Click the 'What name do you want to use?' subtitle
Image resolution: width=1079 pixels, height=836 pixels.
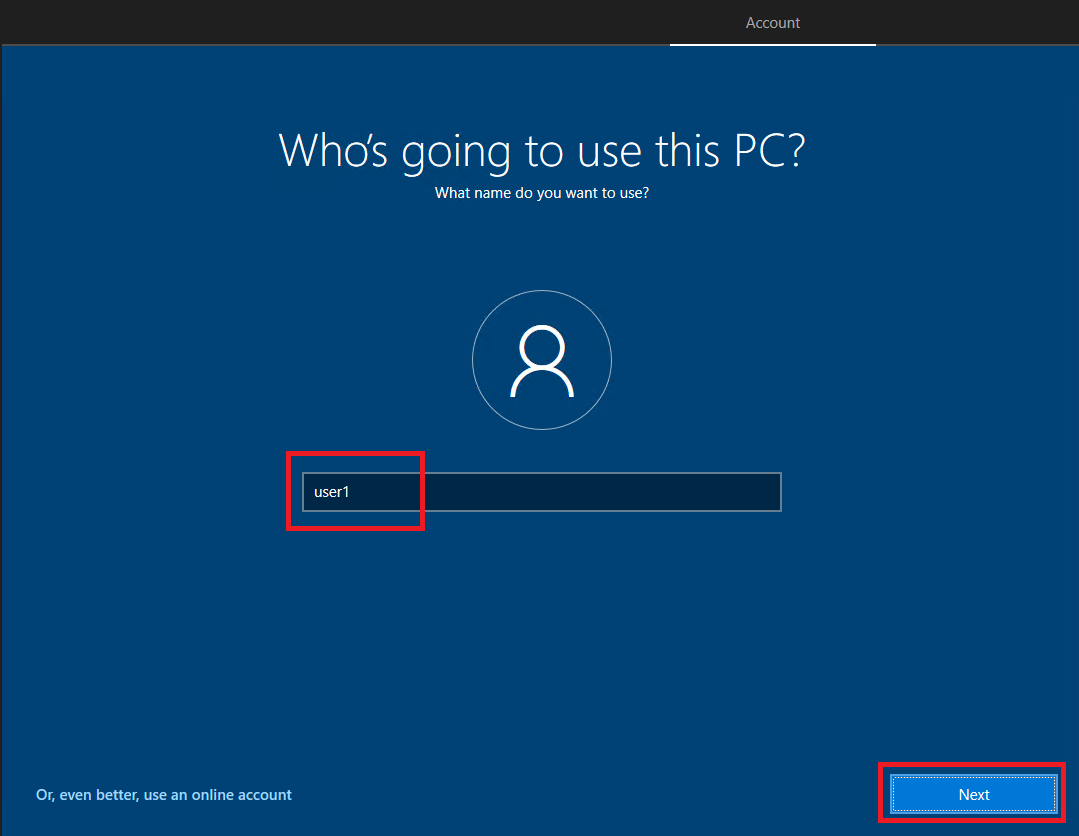click(x=541, y=193)
